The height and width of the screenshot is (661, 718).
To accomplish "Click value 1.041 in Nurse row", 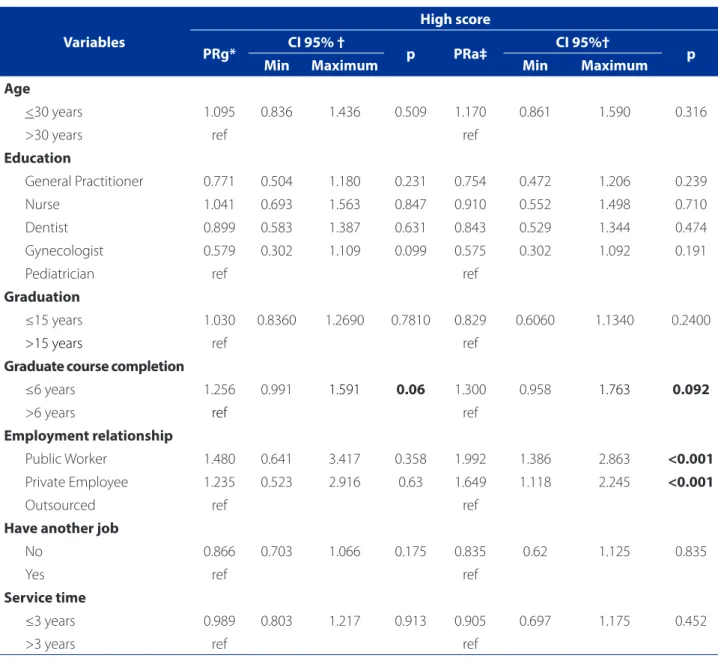I will point(219,205).
